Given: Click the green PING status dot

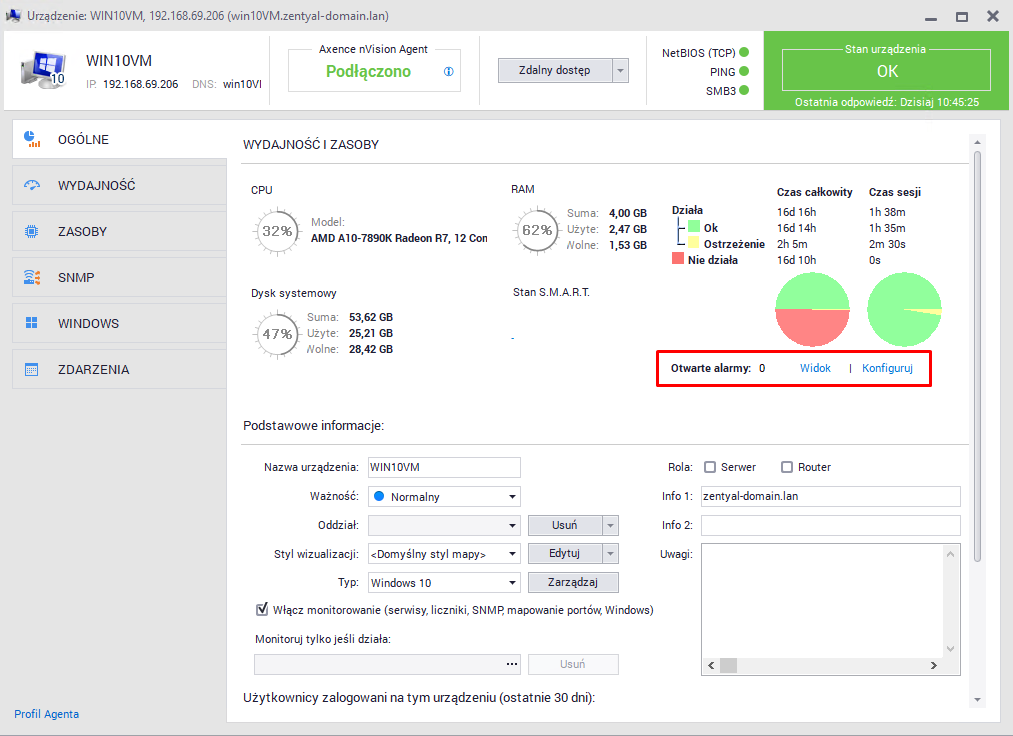Looking at the screenshot, I should 744,72.
